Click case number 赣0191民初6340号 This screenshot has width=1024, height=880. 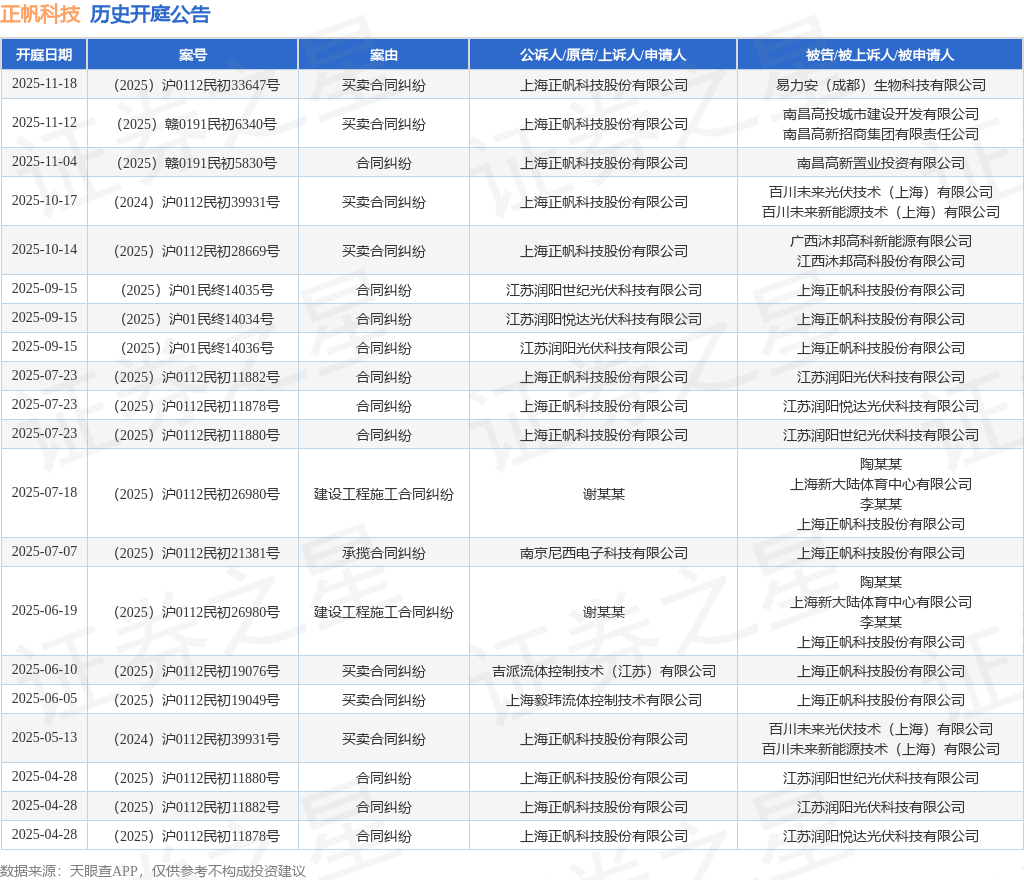pos(197,124)
